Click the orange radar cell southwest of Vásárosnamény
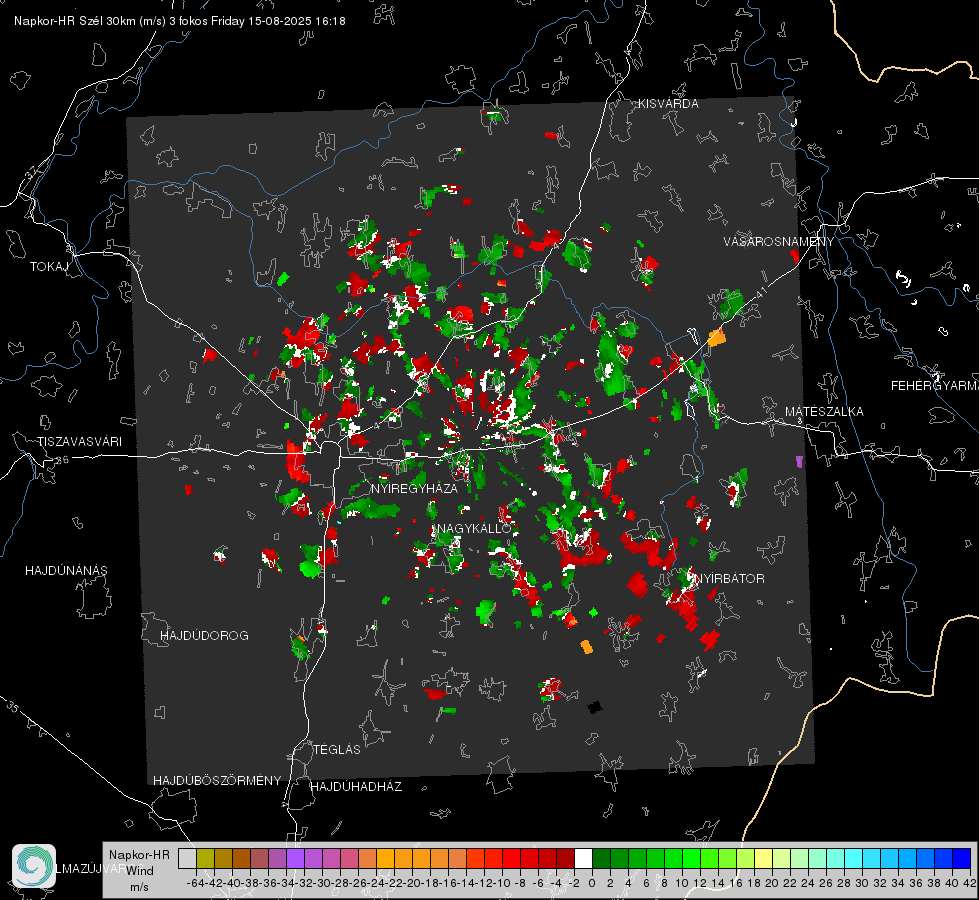Viewport: 979px width, 900px height. coord(717,338)
